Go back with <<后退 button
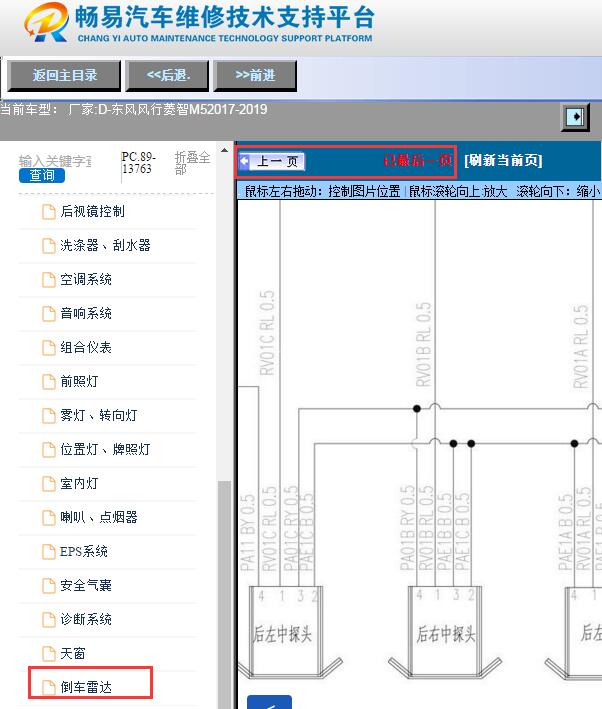Image resolution: width=602 pixels, height=709 pixels. [x=167, y=75]
